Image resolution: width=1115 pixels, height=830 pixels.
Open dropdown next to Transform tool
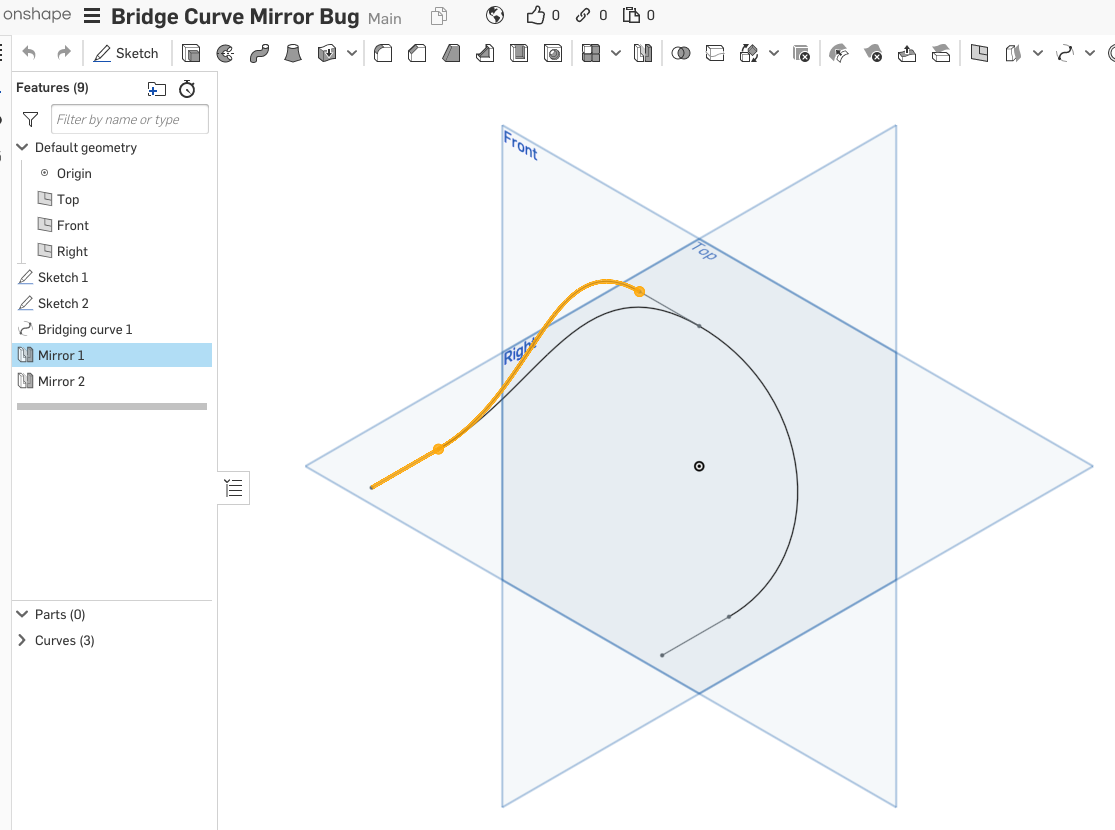(774, 53)
